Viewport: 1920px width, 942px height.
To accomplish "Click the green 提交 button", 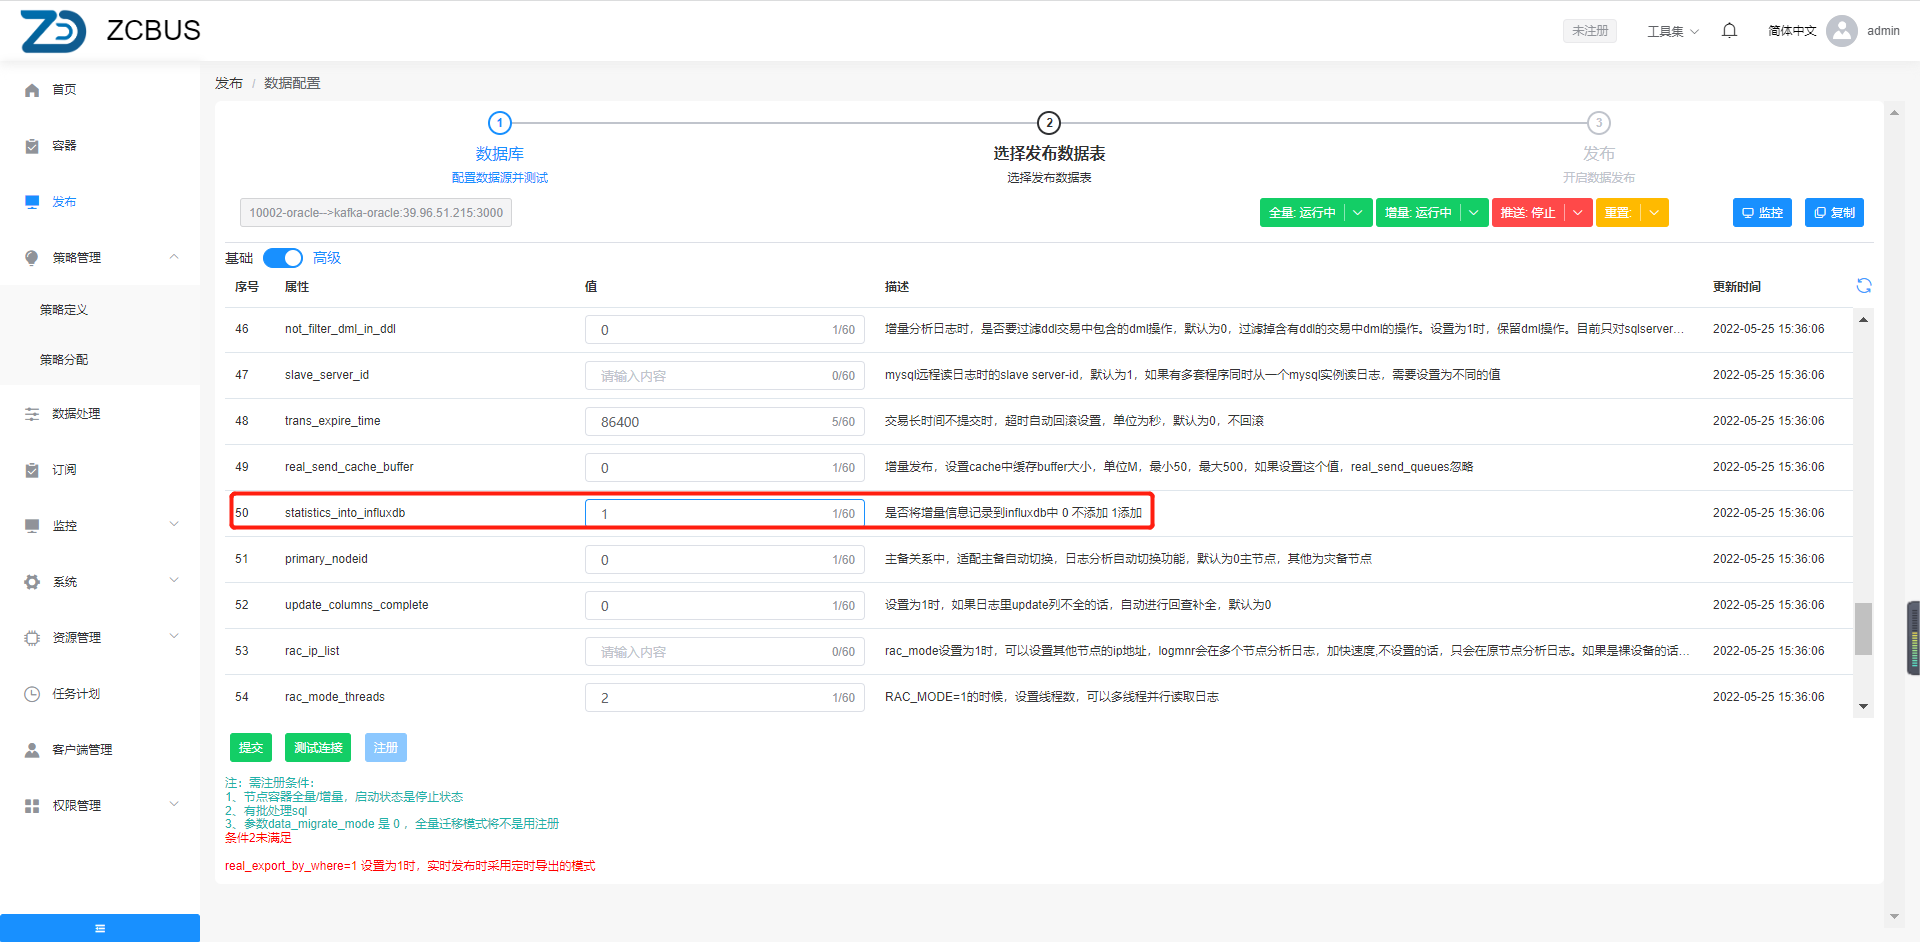I will [x=251, y=748].
